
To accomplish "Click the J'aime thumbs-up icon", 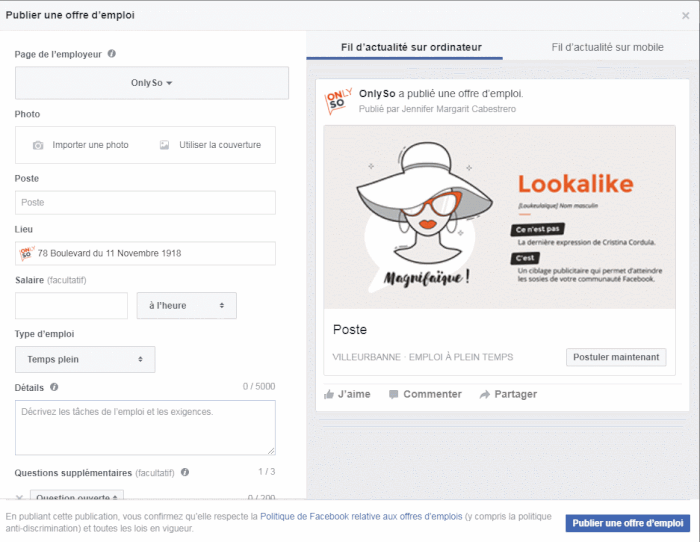I will (329, 394).
